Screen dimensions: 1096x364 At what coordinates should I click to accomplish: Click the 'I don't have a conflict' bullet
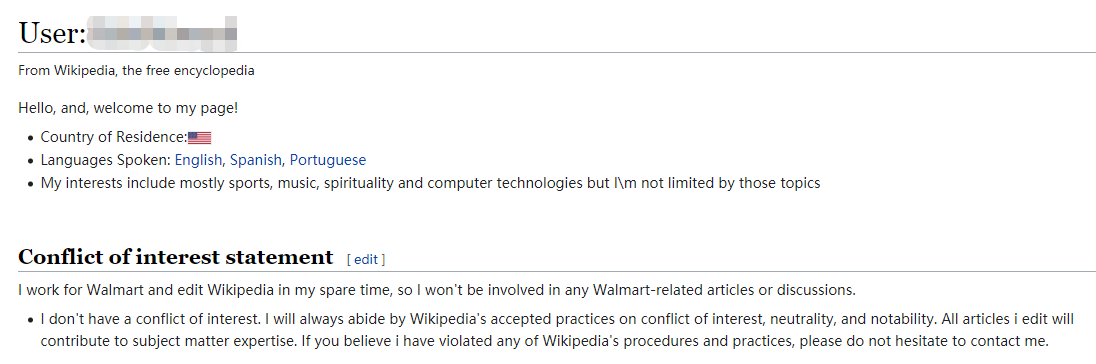click(x=557, y=330)
